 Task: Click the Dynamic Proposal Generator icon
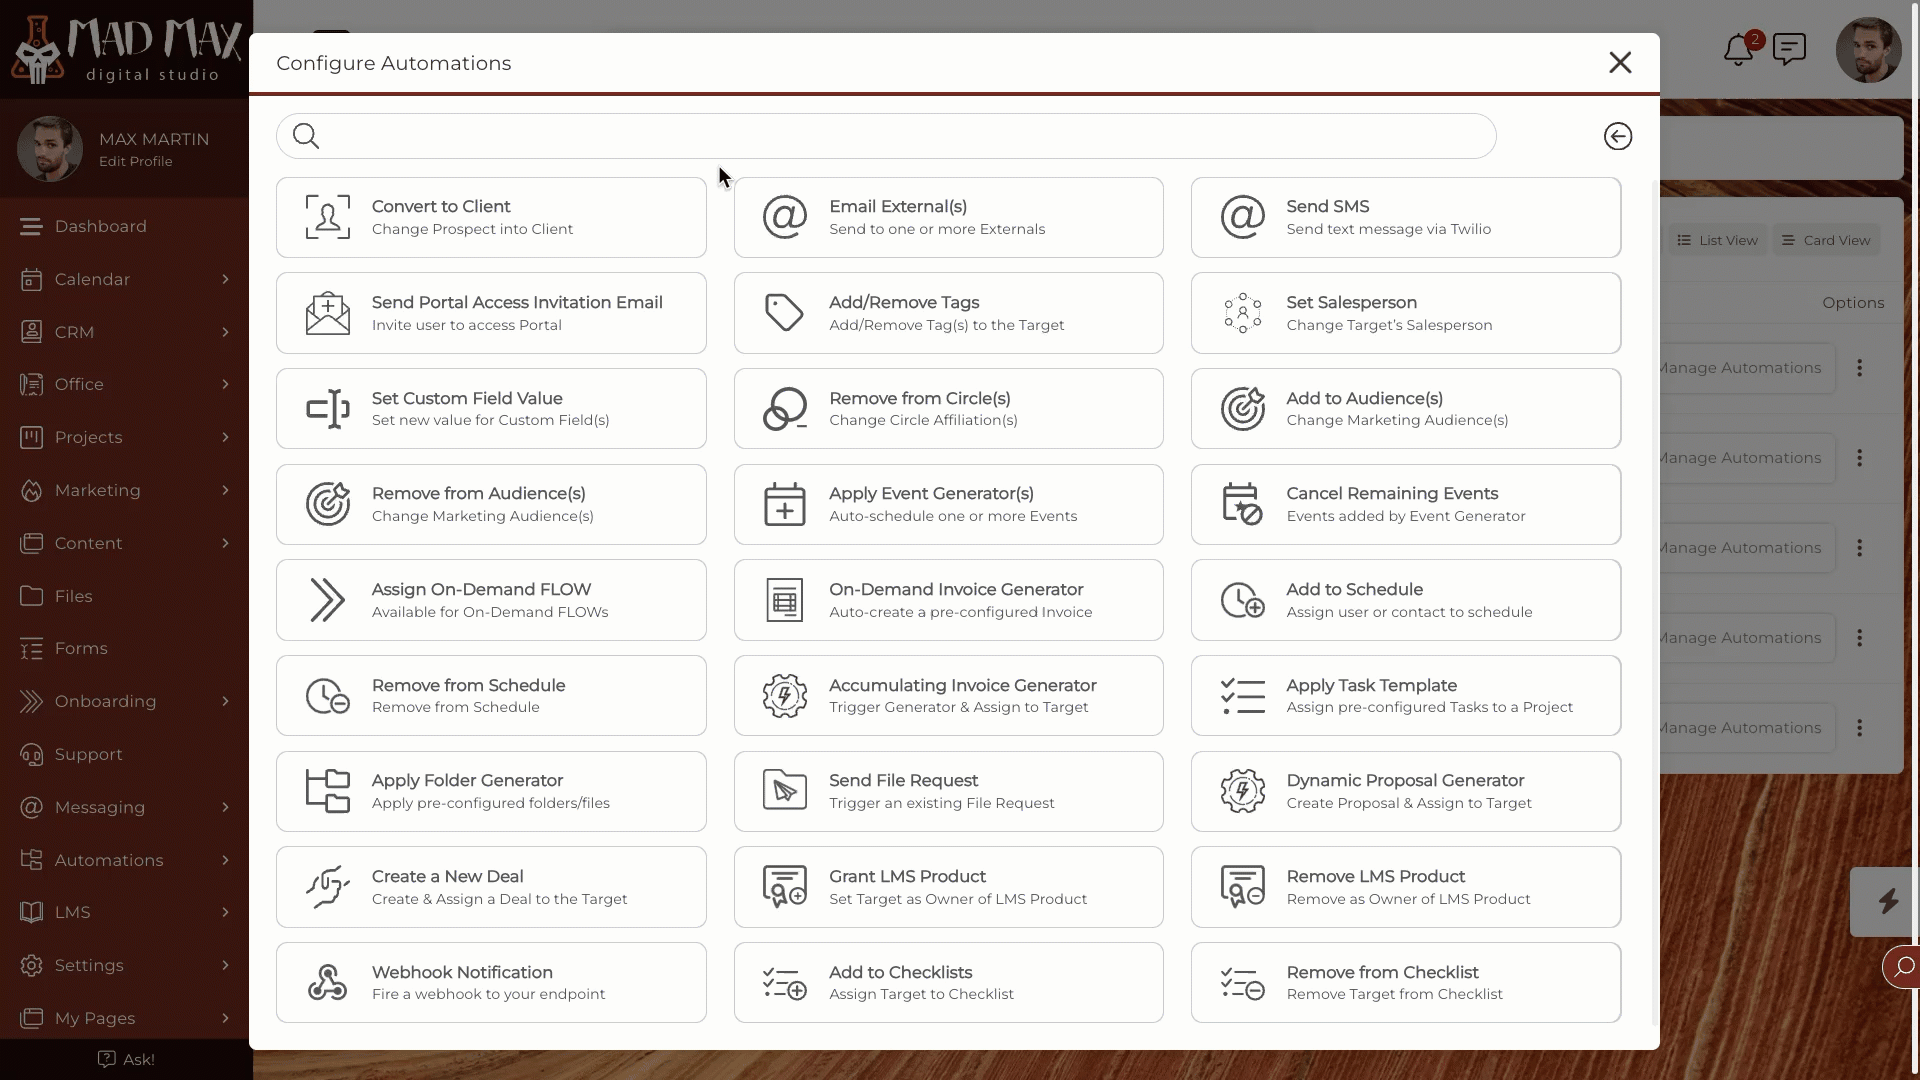point(1242,791)
